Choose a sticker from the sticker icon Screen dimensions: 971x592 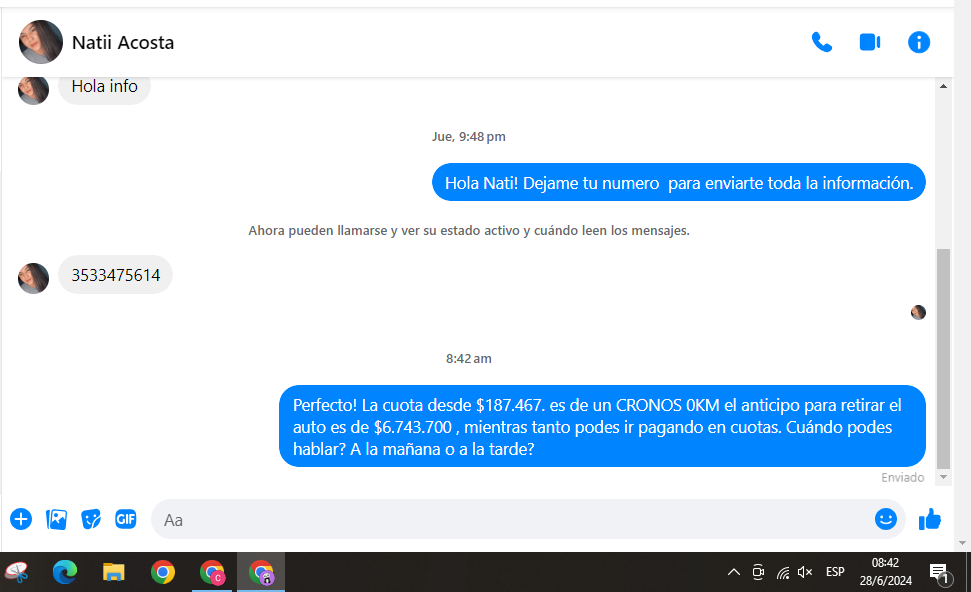click(x=91, y=519)
